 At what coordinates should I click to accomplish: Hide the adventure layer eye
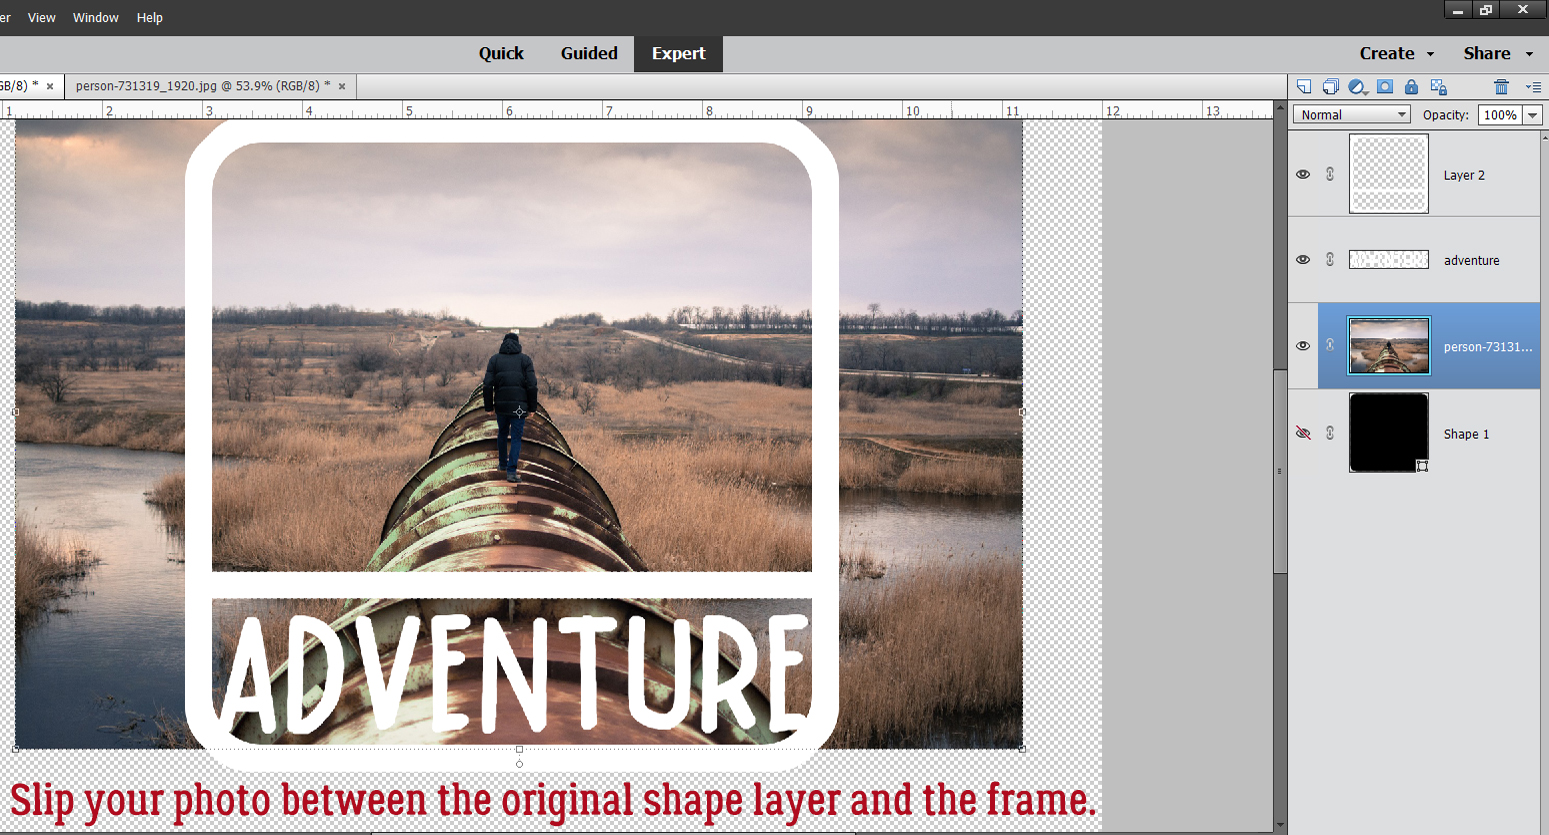pyautogui.click(x=1303, y=259)
